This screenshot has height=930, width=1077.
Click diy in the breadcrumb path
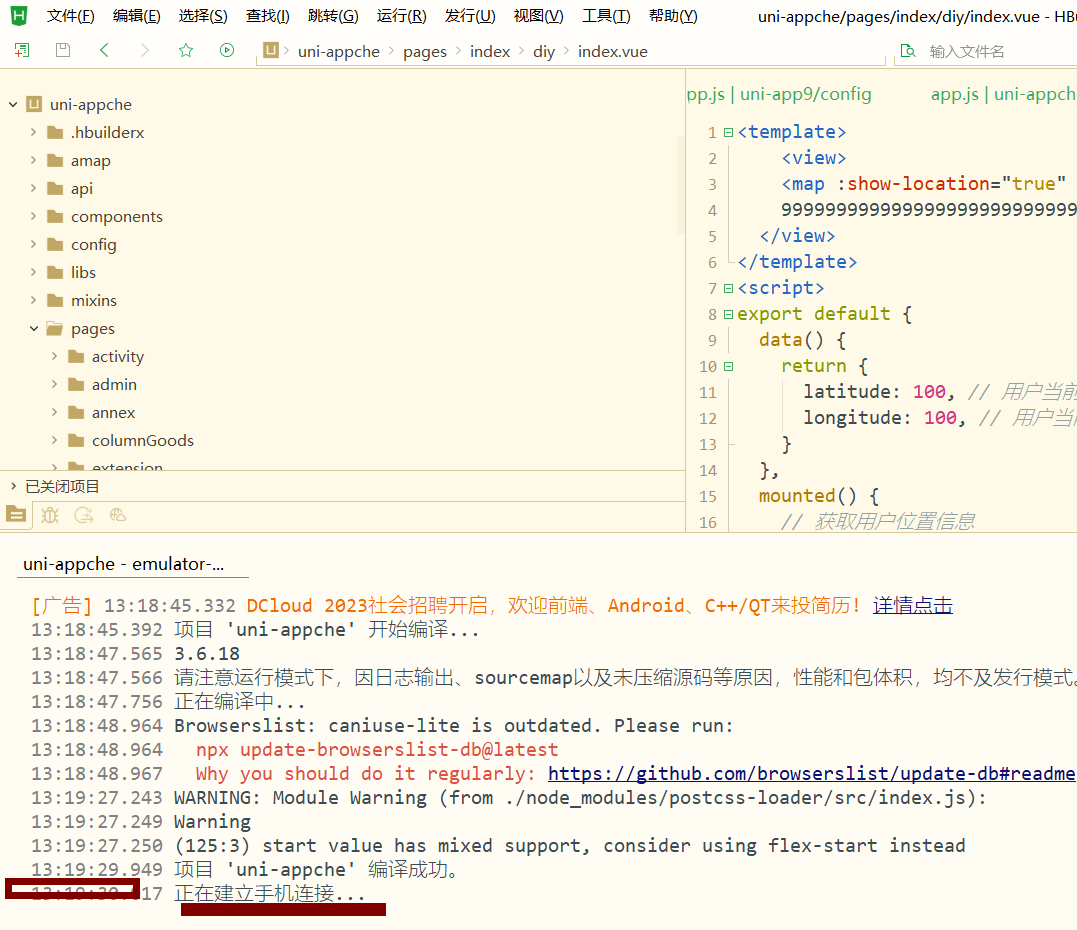tap(544, 52)
